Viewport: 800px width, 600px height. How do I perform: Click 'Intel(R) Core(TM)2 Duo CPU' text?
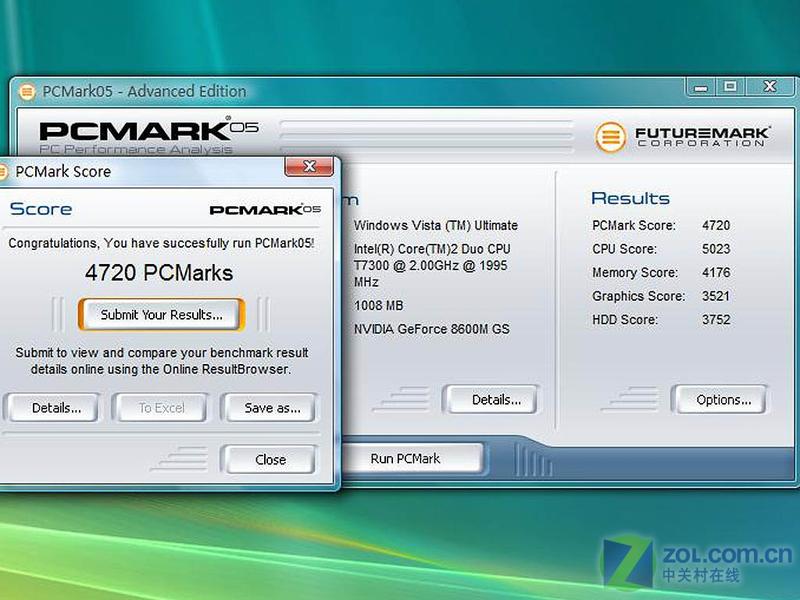[x=432, y=248]
